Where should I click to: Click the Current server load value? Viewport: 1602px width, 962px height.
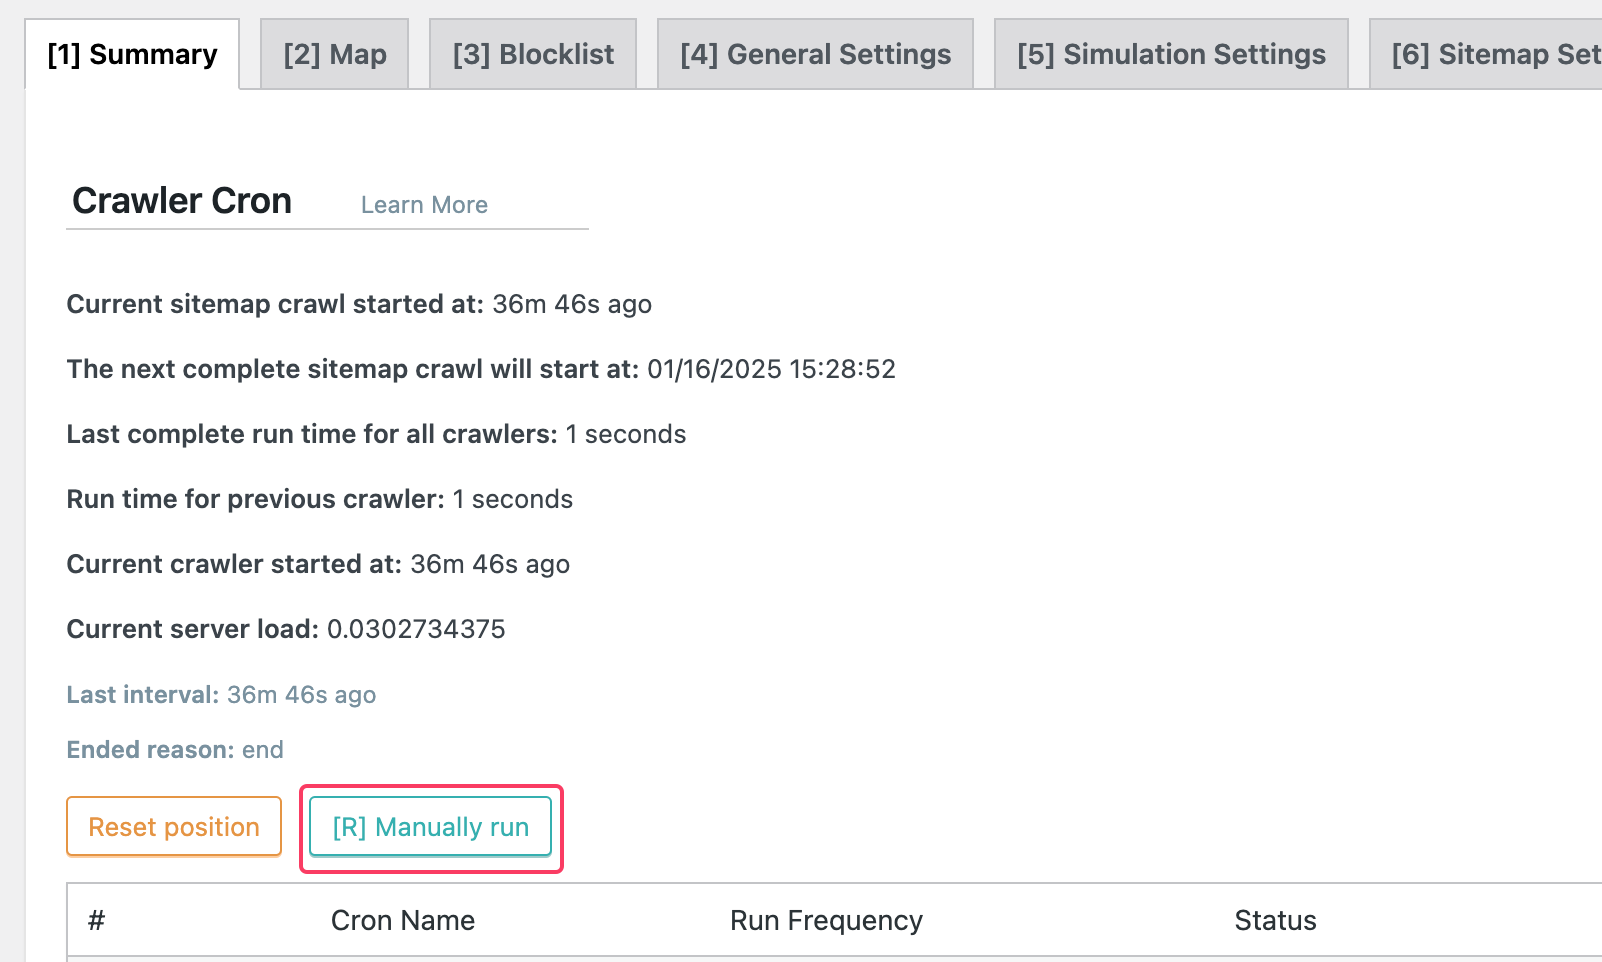click(x=416, y=629)
